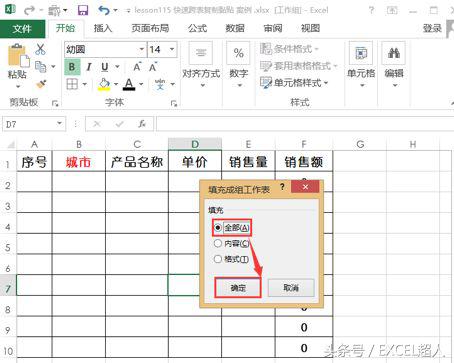Select column D header
This screenshot has width=454, height=363.
click(x=195, y=144)
